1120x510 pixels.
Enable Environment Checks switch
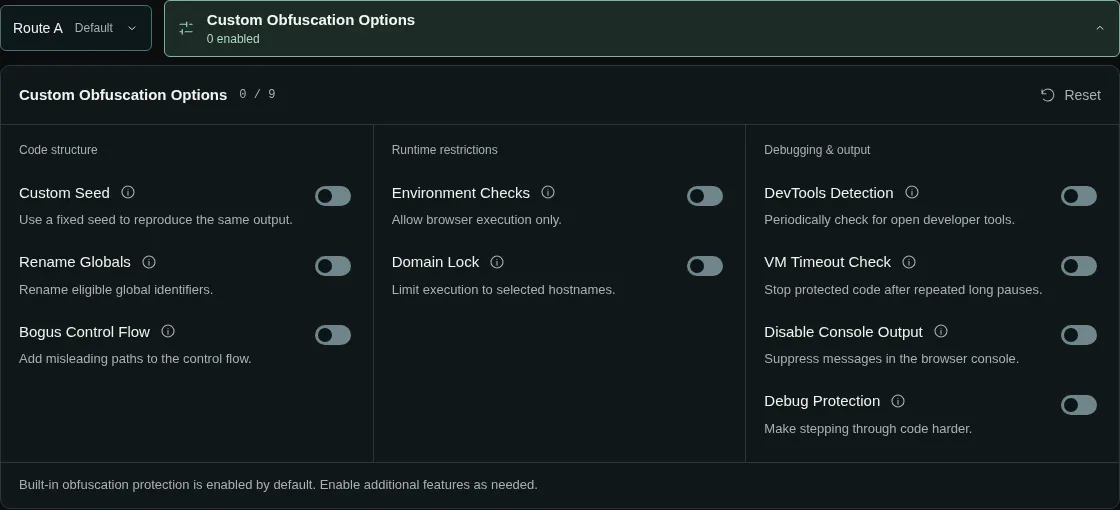[705, 196]
